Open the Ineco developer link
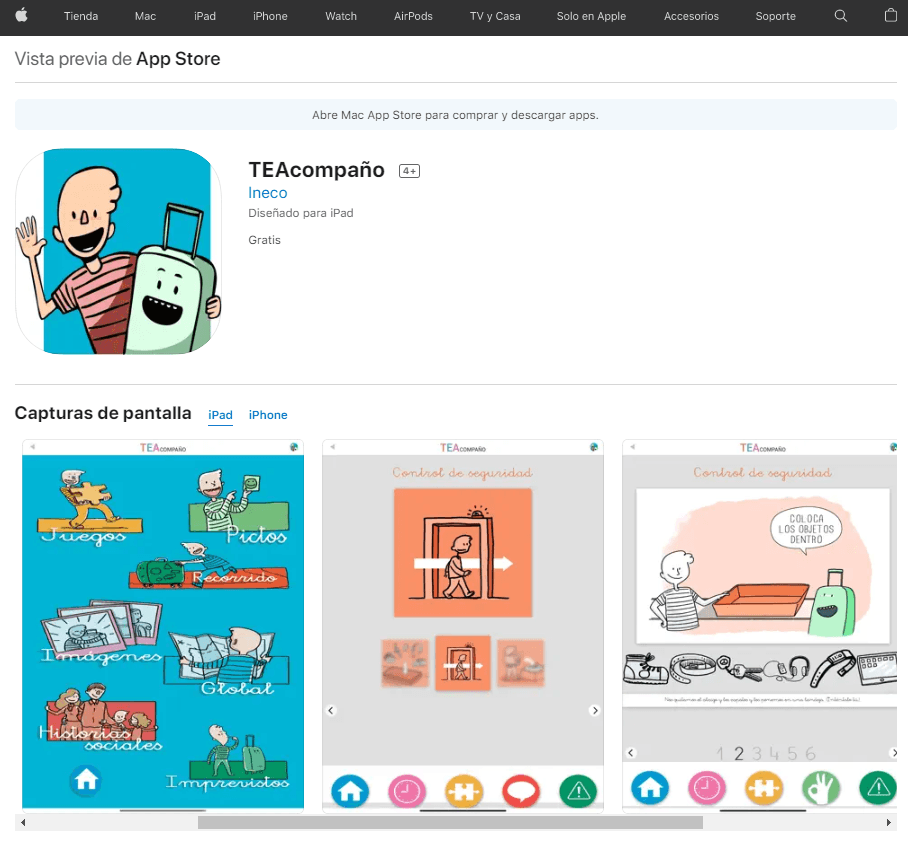This screenshot has height=858, width=908. 267,193
